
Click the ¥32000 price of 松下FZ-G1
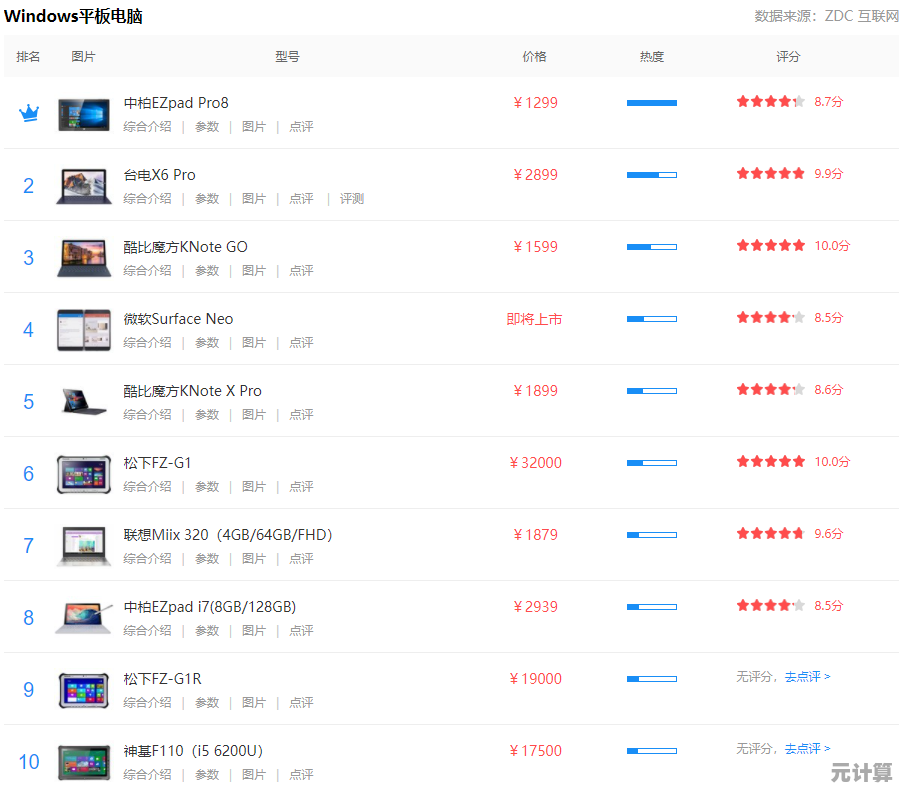[x=535, y=463]
